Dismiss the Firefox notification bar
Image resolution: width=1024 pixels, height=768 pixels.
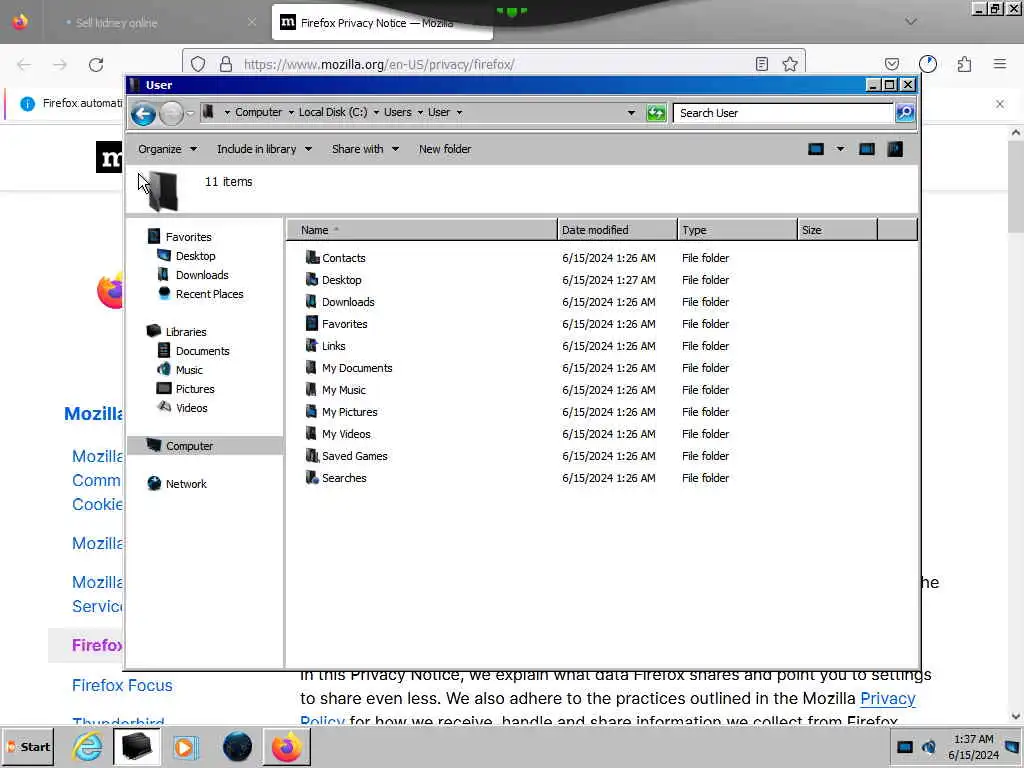999,104
